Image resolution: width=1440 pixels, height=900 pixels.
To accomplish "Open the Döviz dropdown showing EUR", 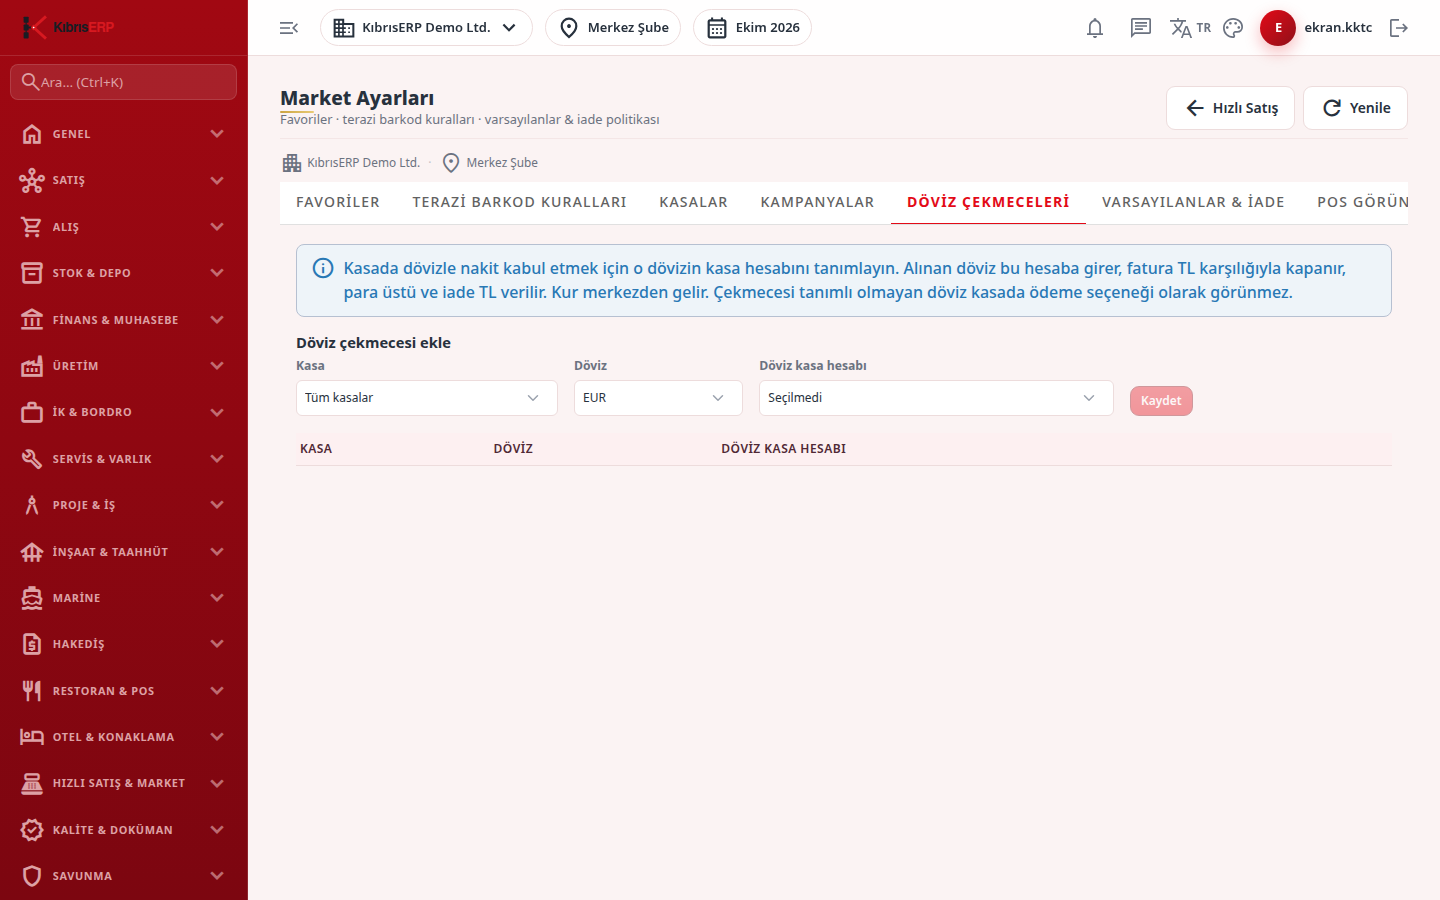I will point(658,398).
